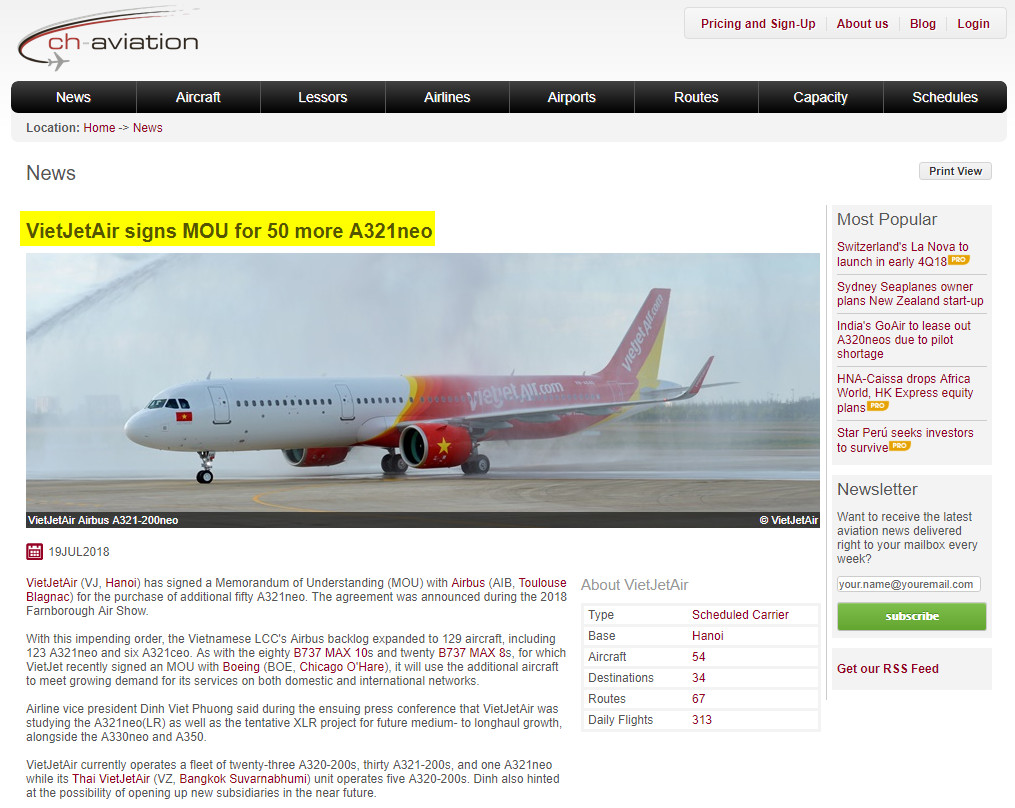The height and width of the screenshot is (808, 1015).
Task: Click the Login link
Action: 973,24
